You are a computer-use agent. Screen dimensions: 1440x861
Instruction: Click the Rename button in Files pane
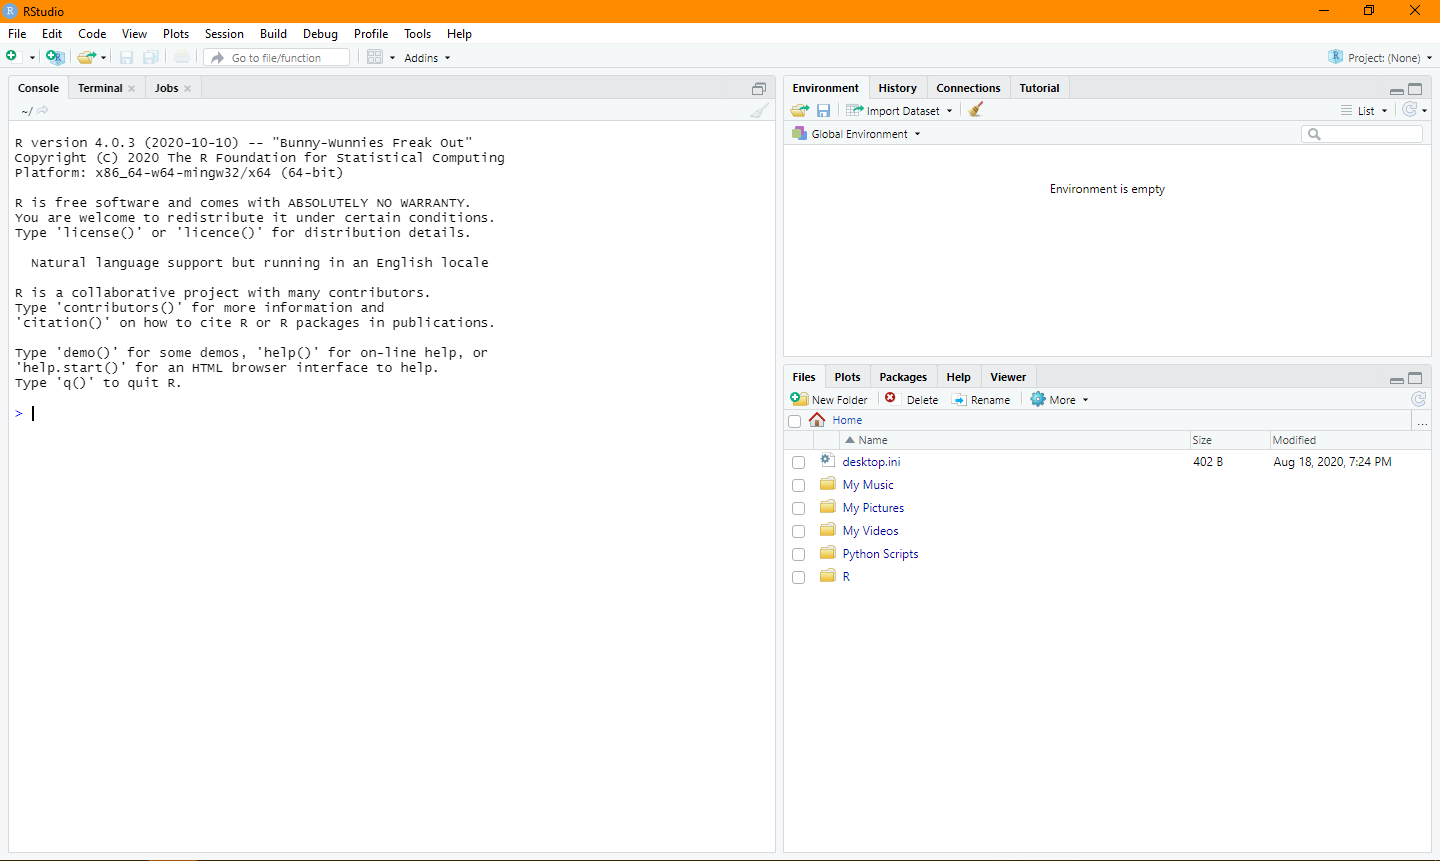pyautogui.click(x=981, y=399)
